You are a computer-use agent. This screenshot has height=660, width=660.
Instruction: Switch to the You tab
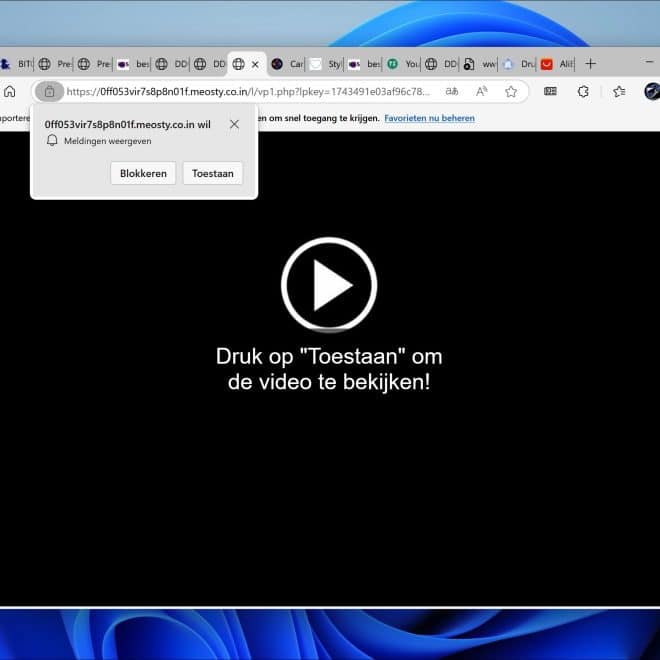(402, 64)
